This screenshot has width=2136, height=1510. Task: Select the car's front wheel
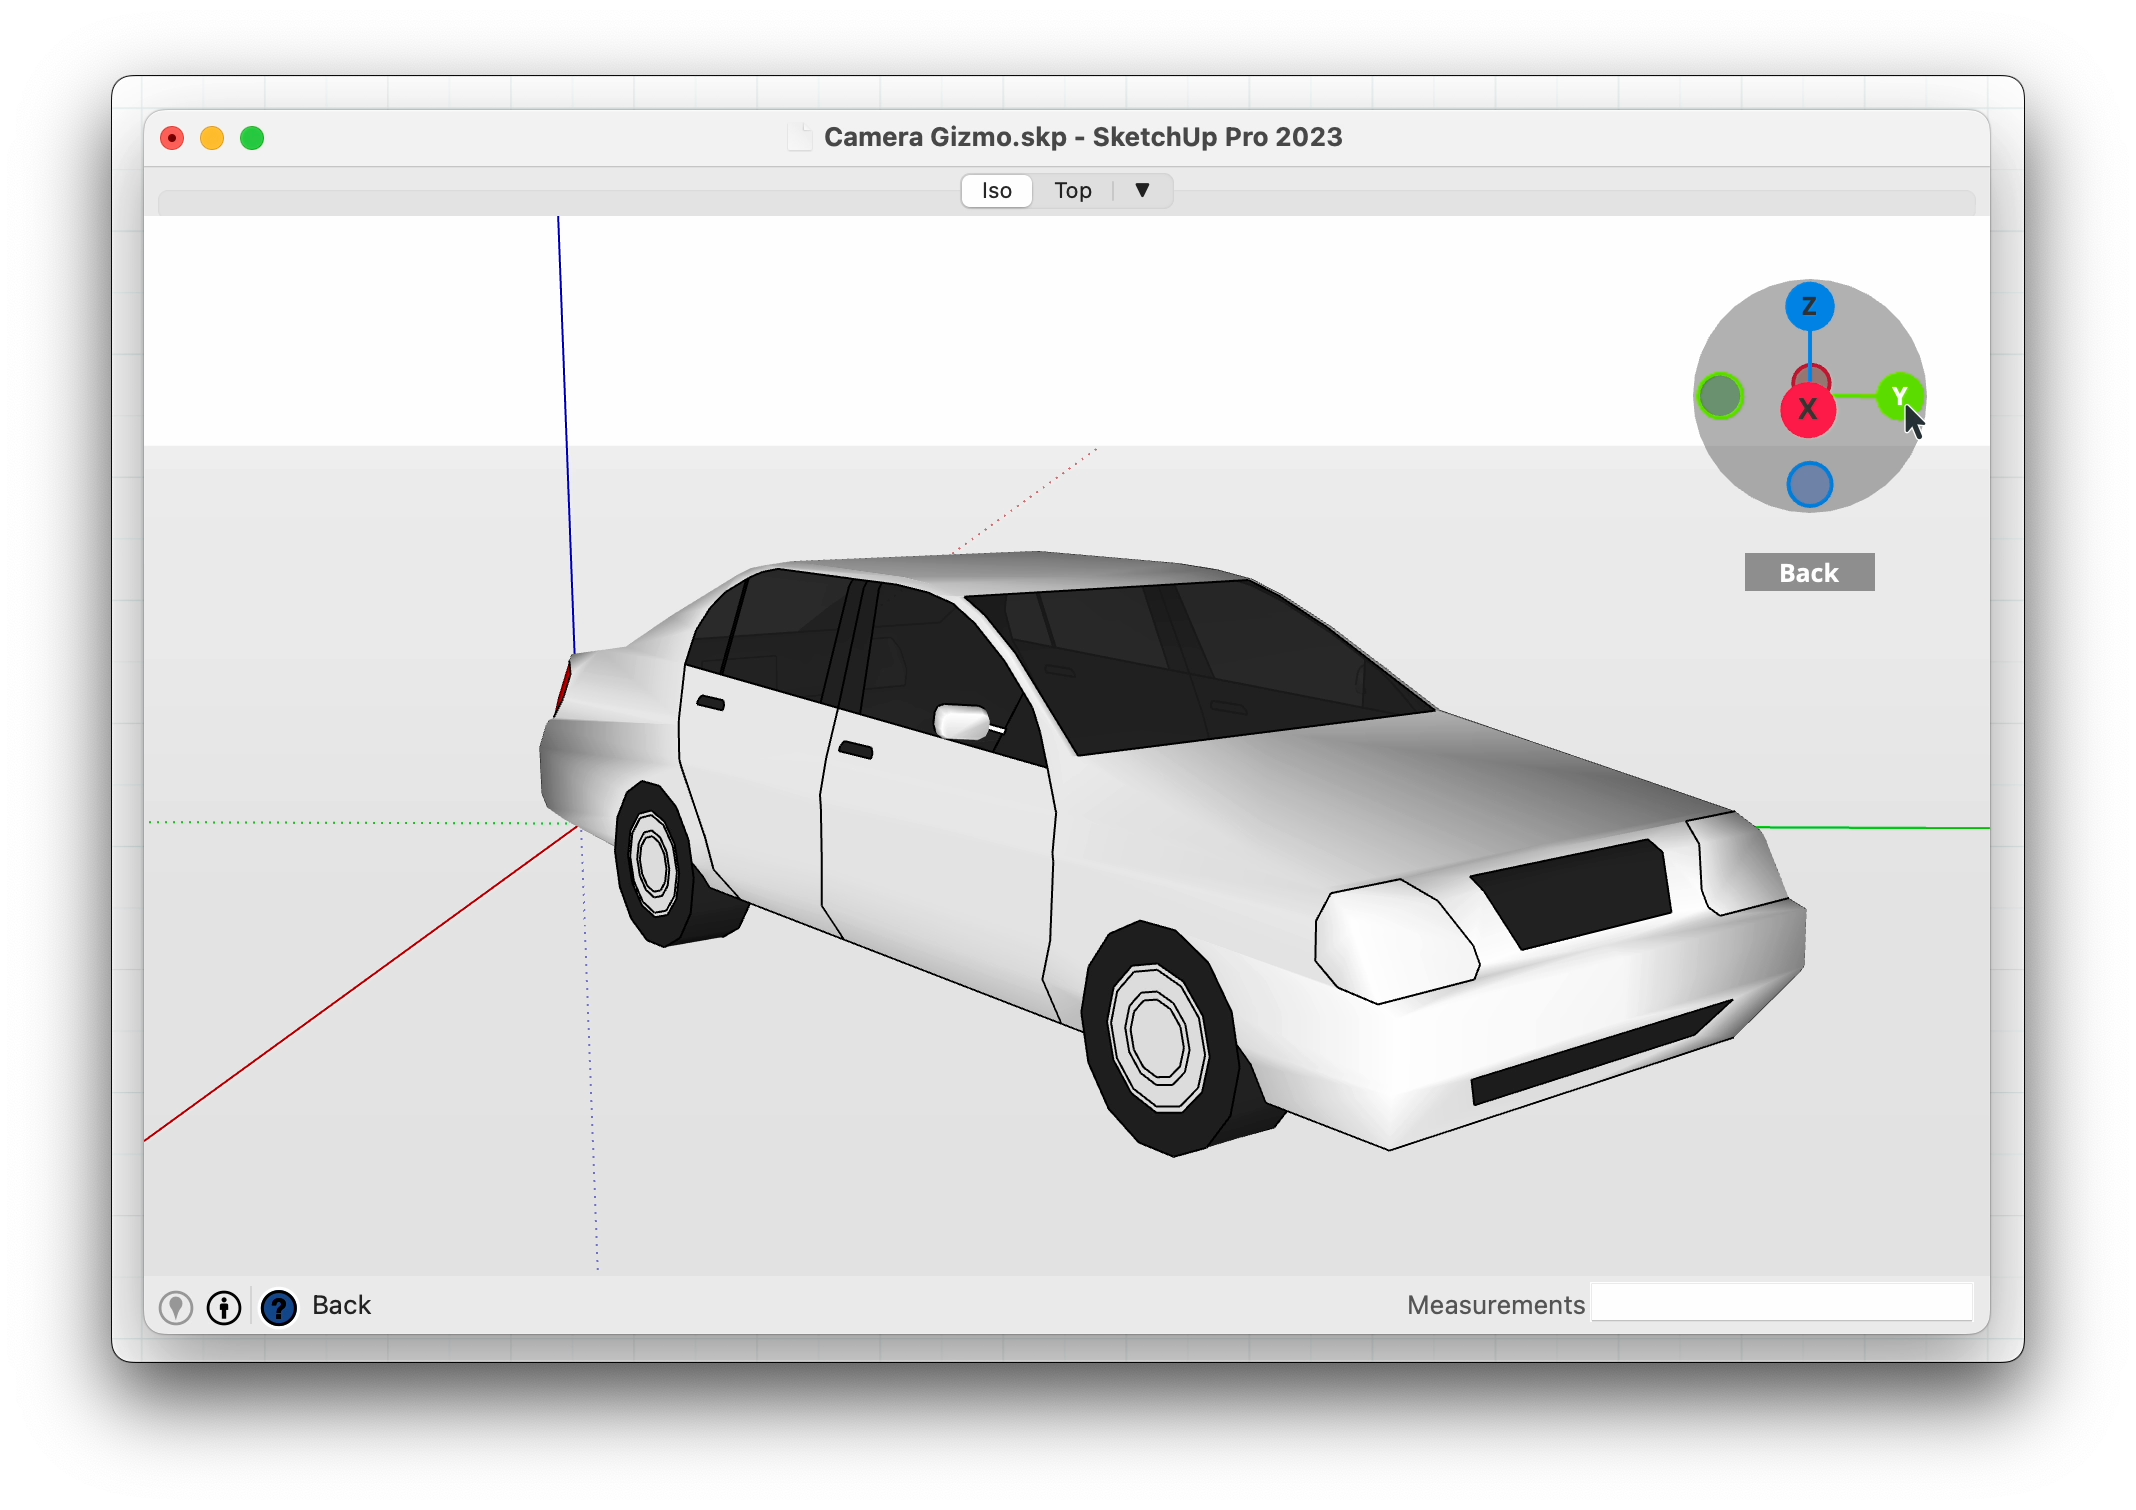[1158, 1037]
